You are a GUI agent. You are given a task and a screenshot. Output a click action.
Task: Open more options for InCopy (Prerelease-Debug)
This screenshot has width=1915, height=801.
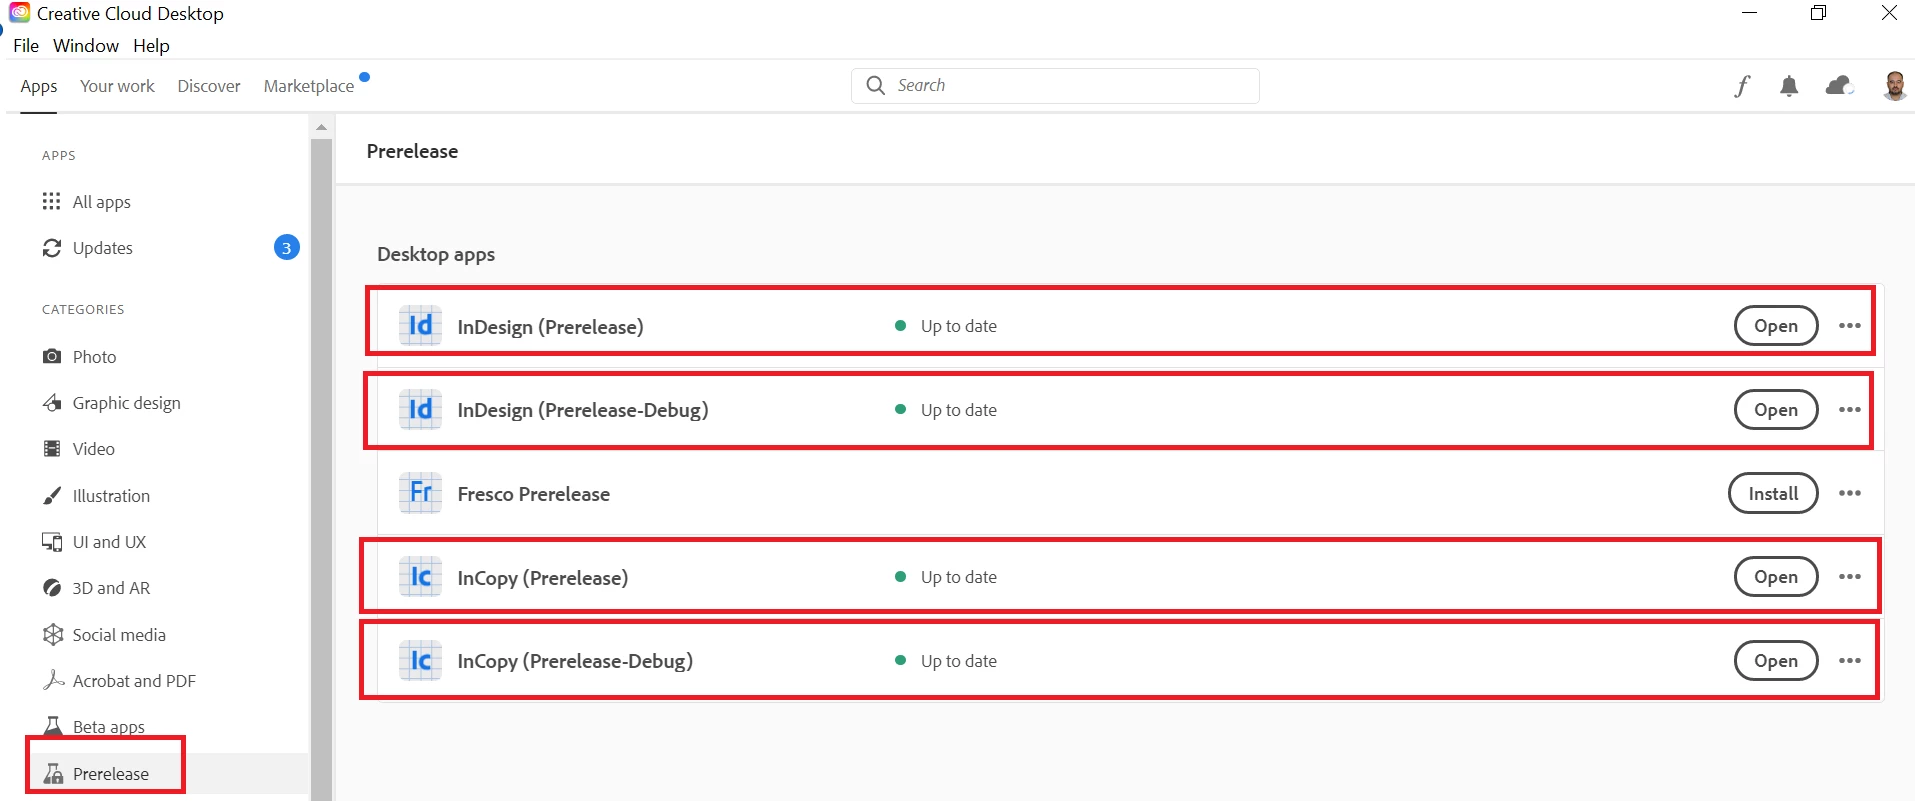(1850, 661)
